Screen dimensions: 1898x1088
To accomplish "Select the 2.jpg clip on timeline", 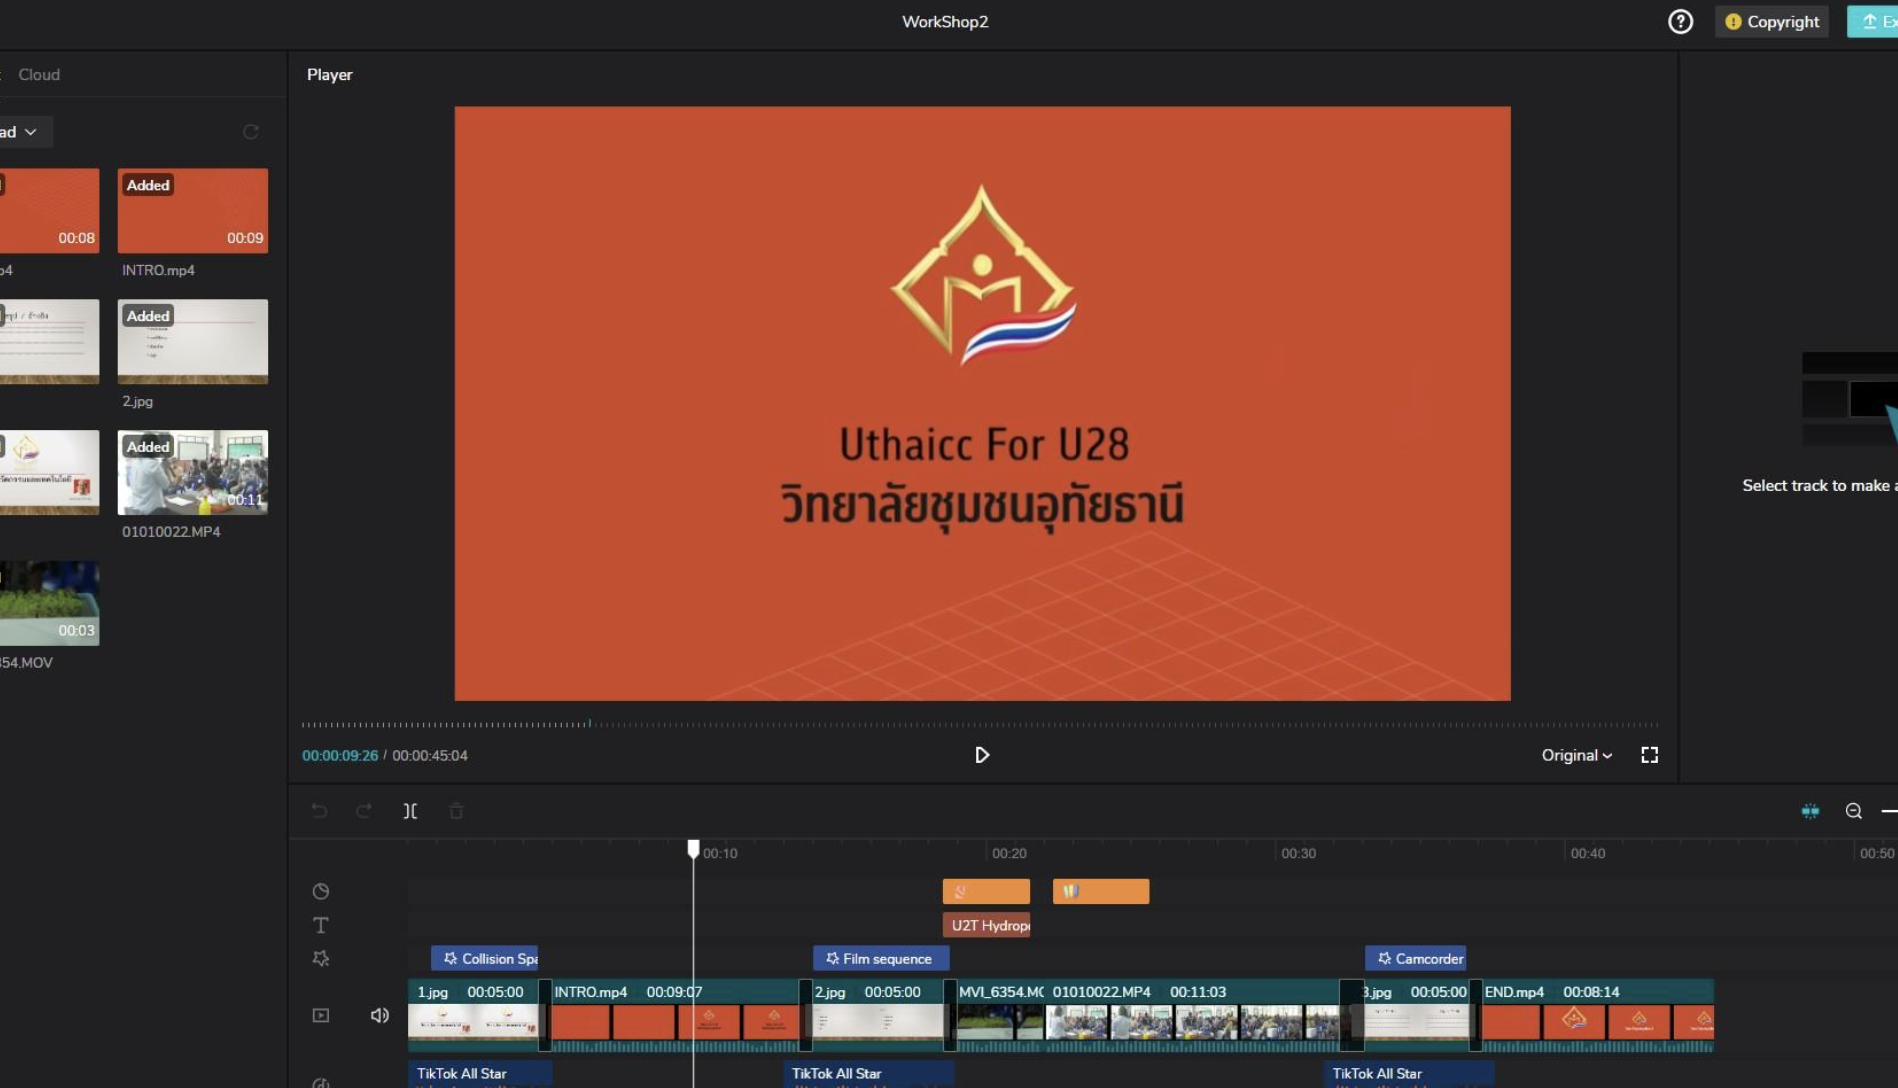I will point(878,1015).
